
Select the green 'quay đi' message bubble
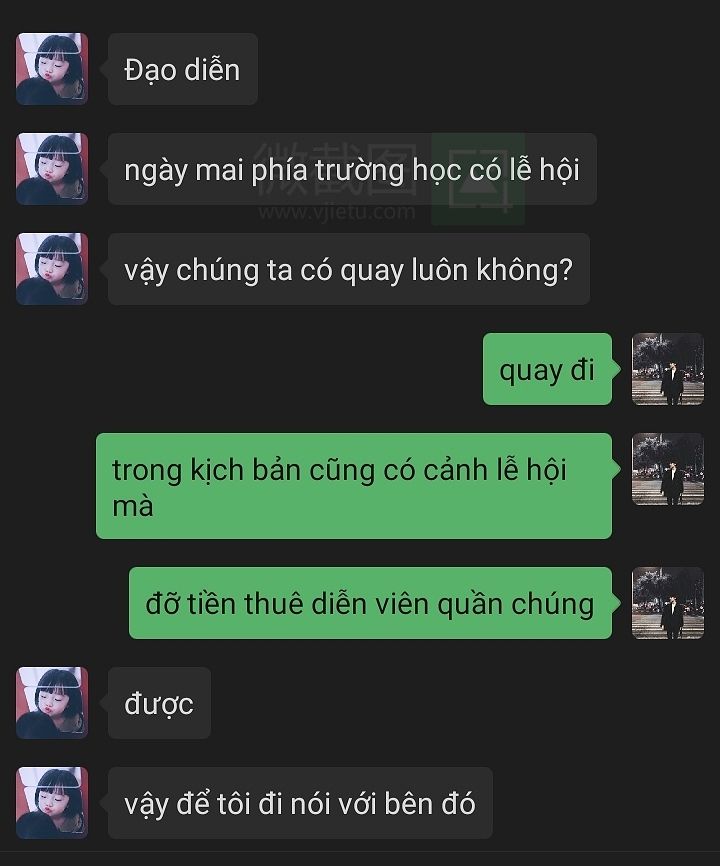(547, 369)
